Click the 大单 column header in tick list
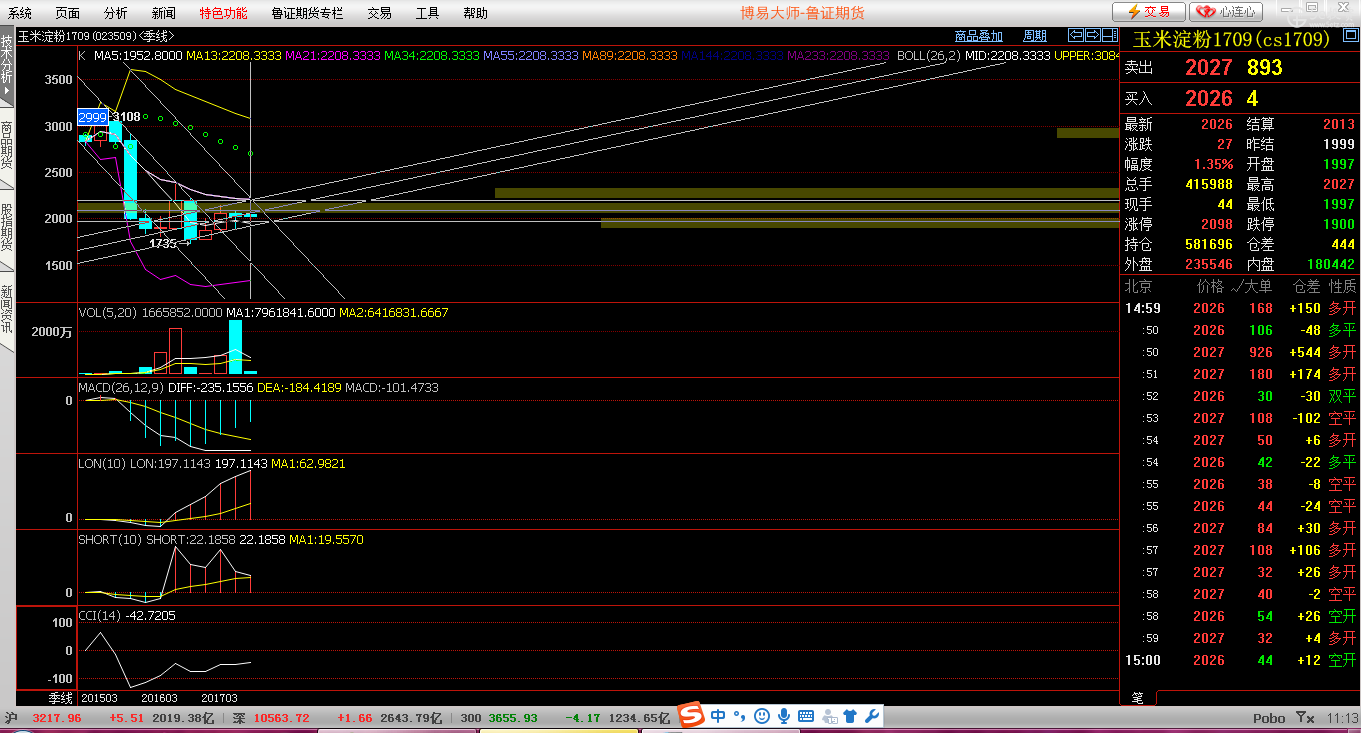 click(x=1258, y=286)
